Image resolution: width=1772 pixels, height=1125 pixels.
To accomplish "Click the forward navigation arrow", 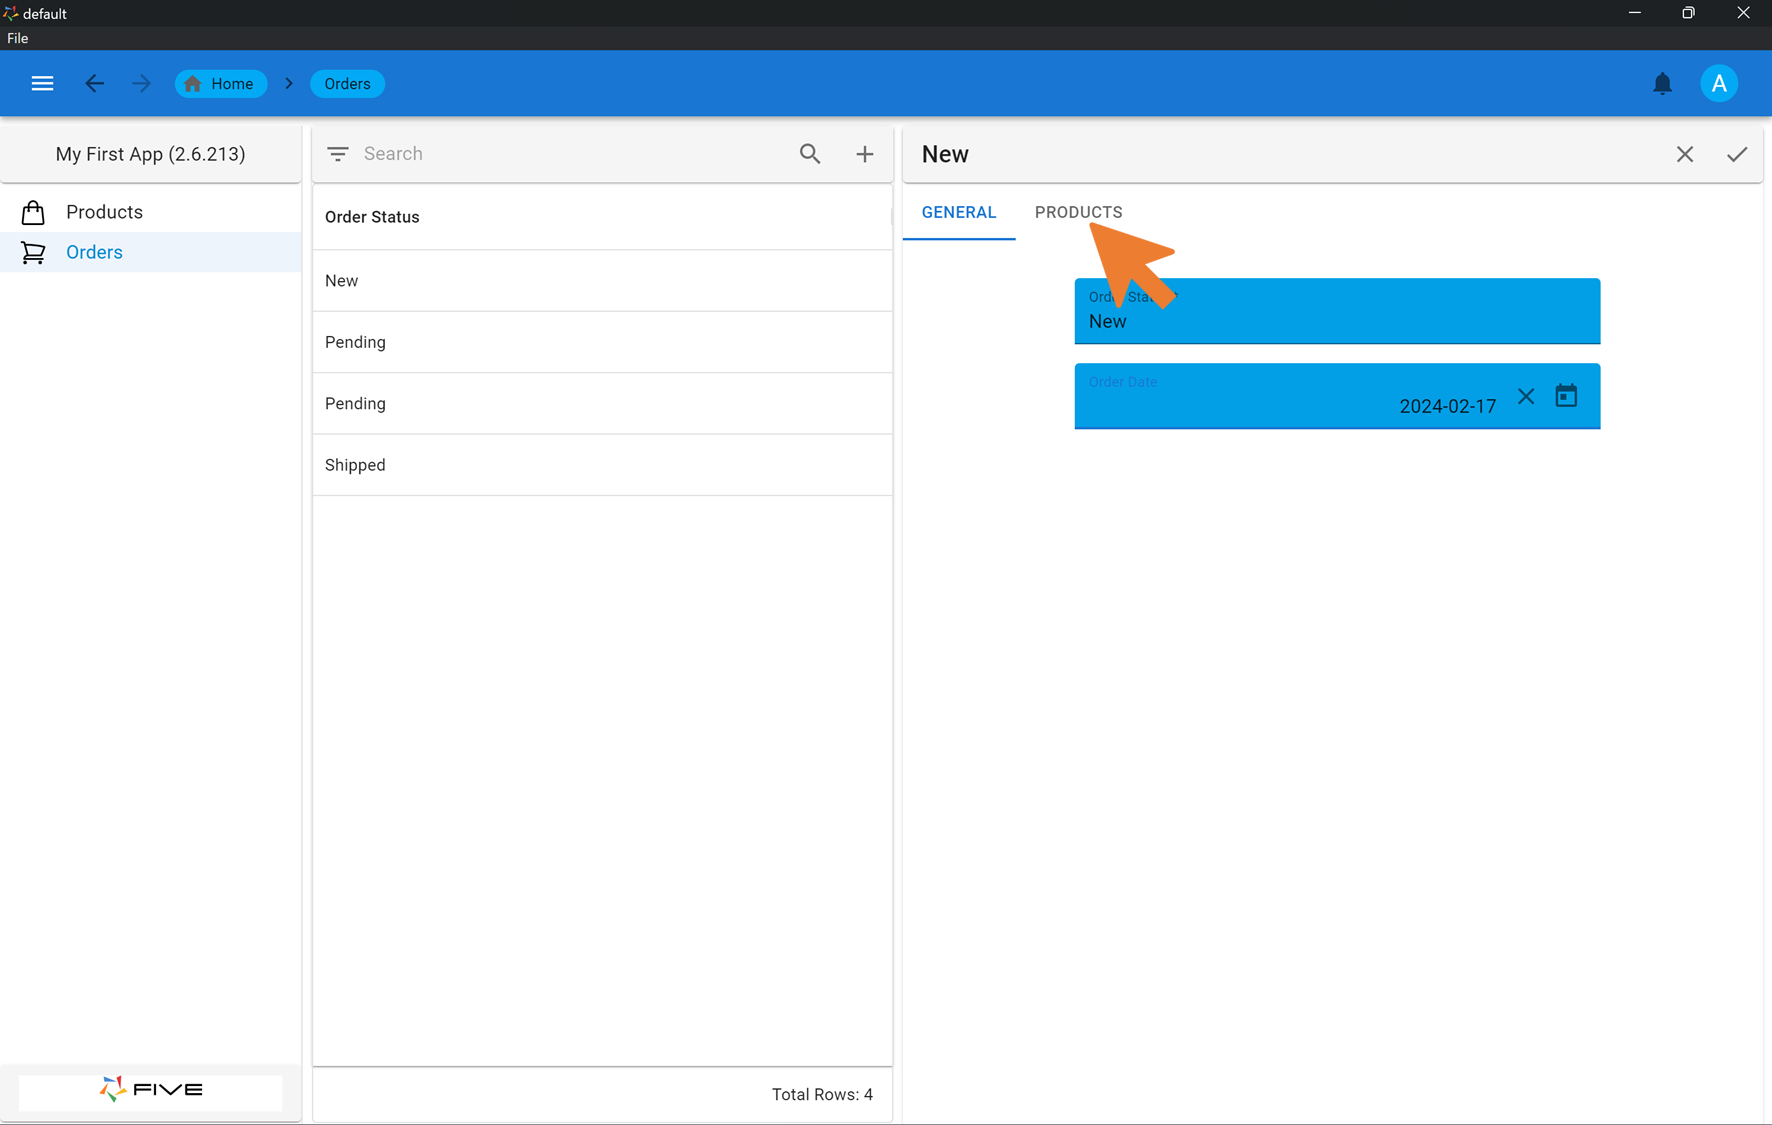I will point(141,83).
